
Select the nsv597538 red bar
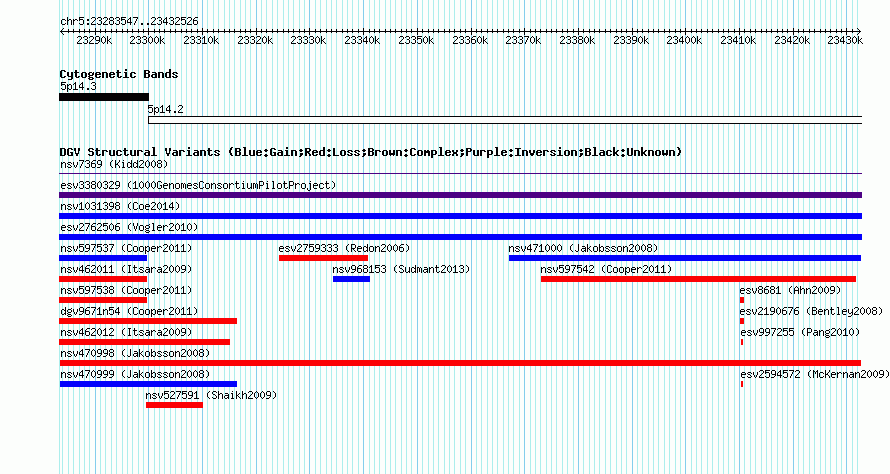point(103,300)
